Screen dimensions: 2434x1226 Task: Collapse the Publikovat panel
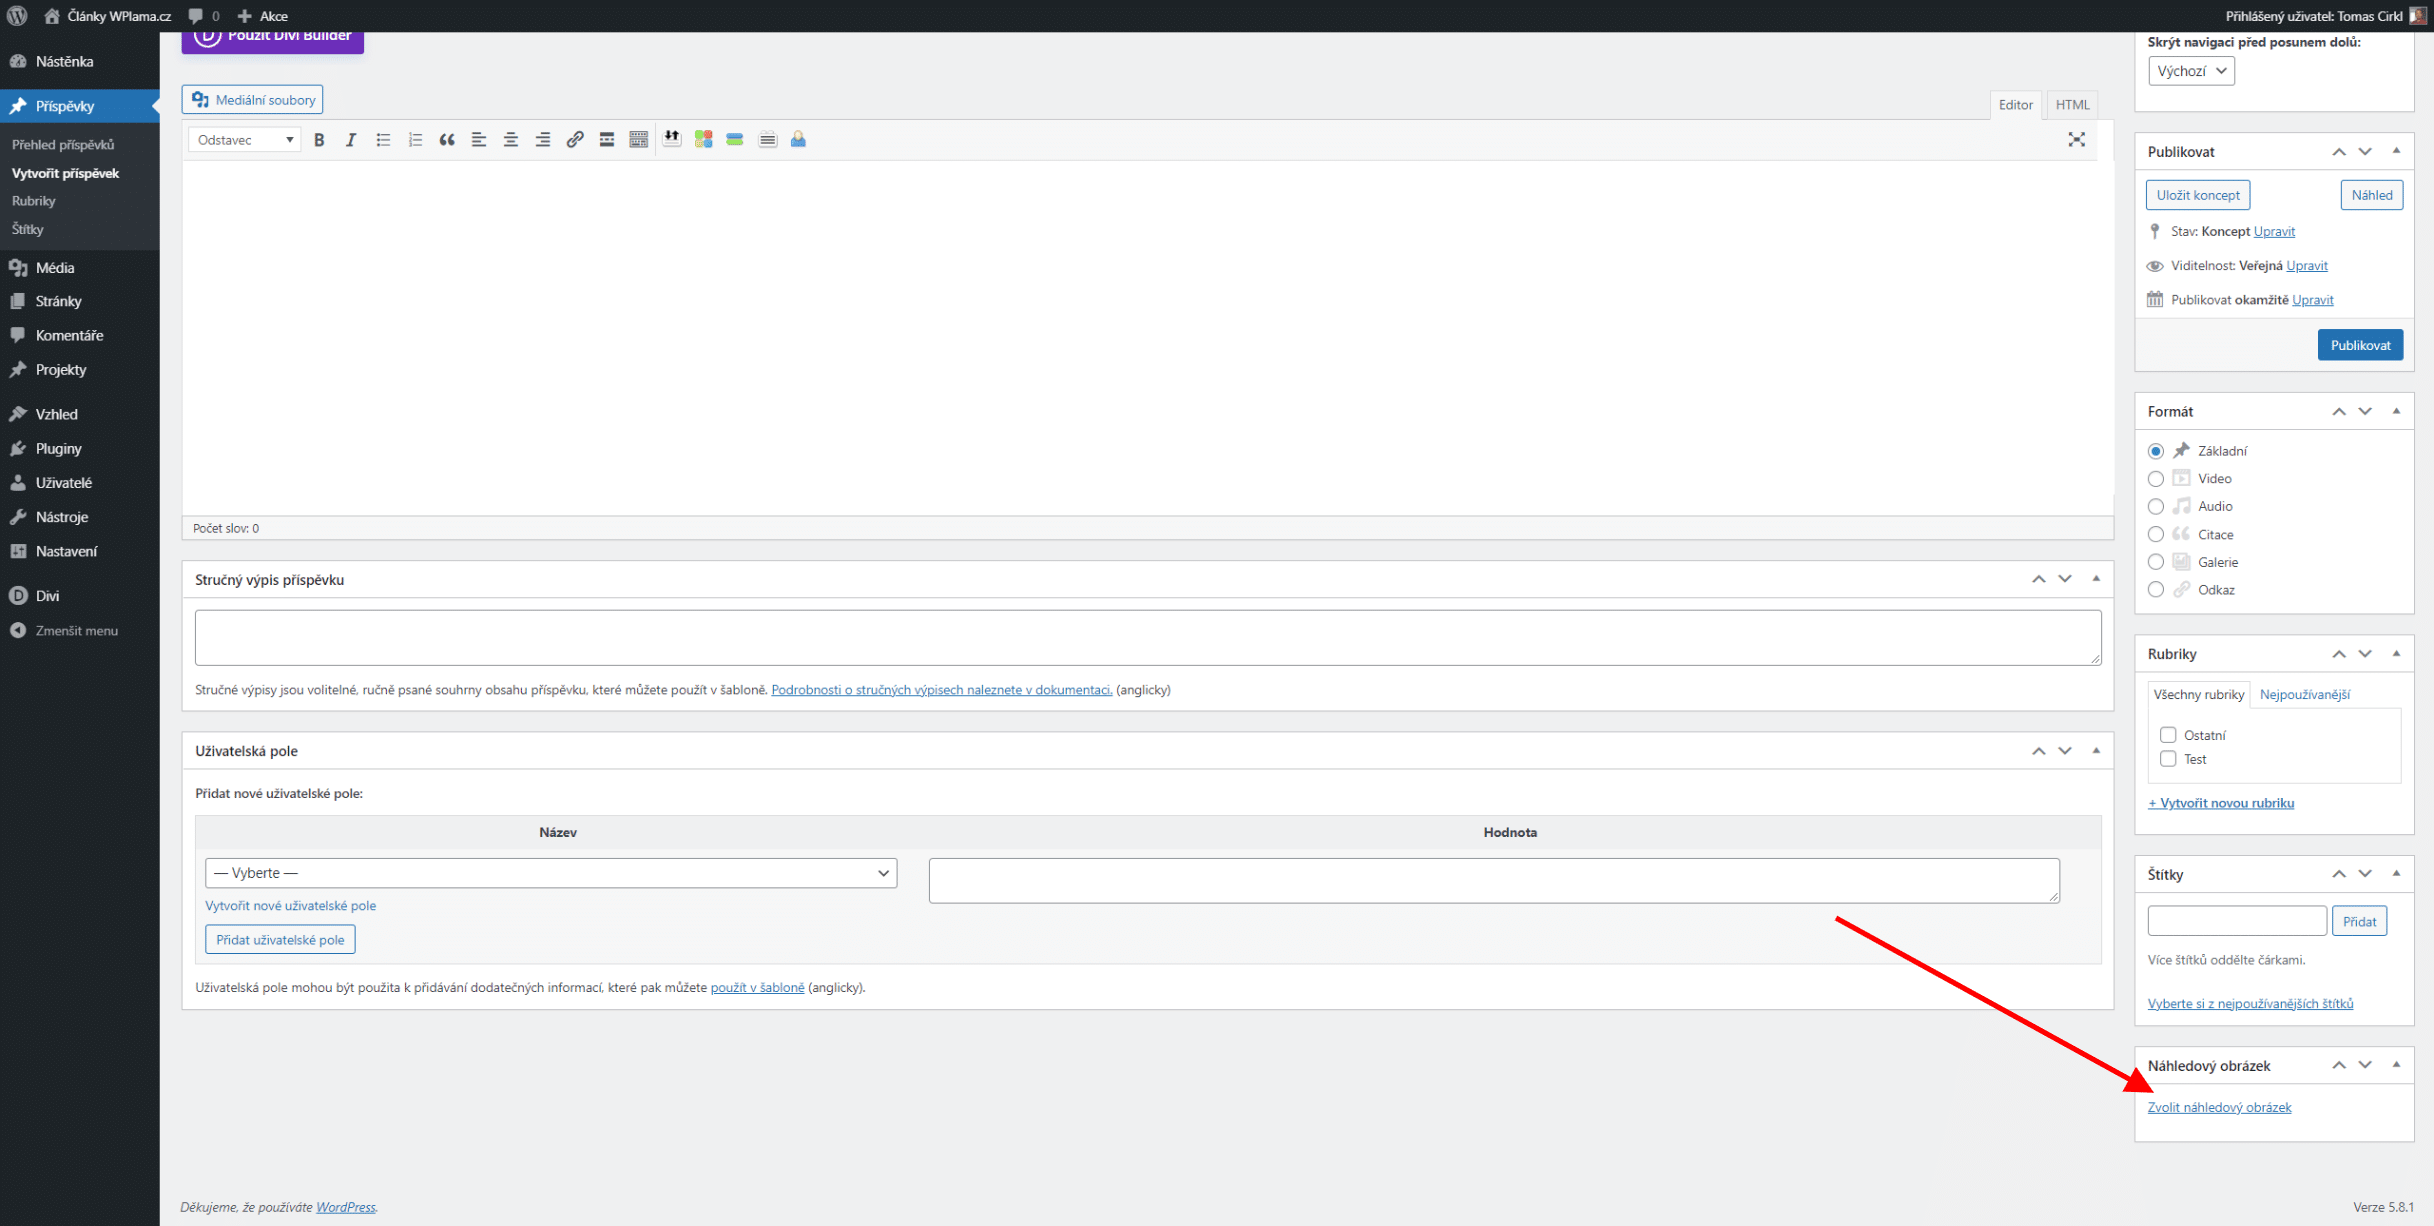tap(2396, 151)
